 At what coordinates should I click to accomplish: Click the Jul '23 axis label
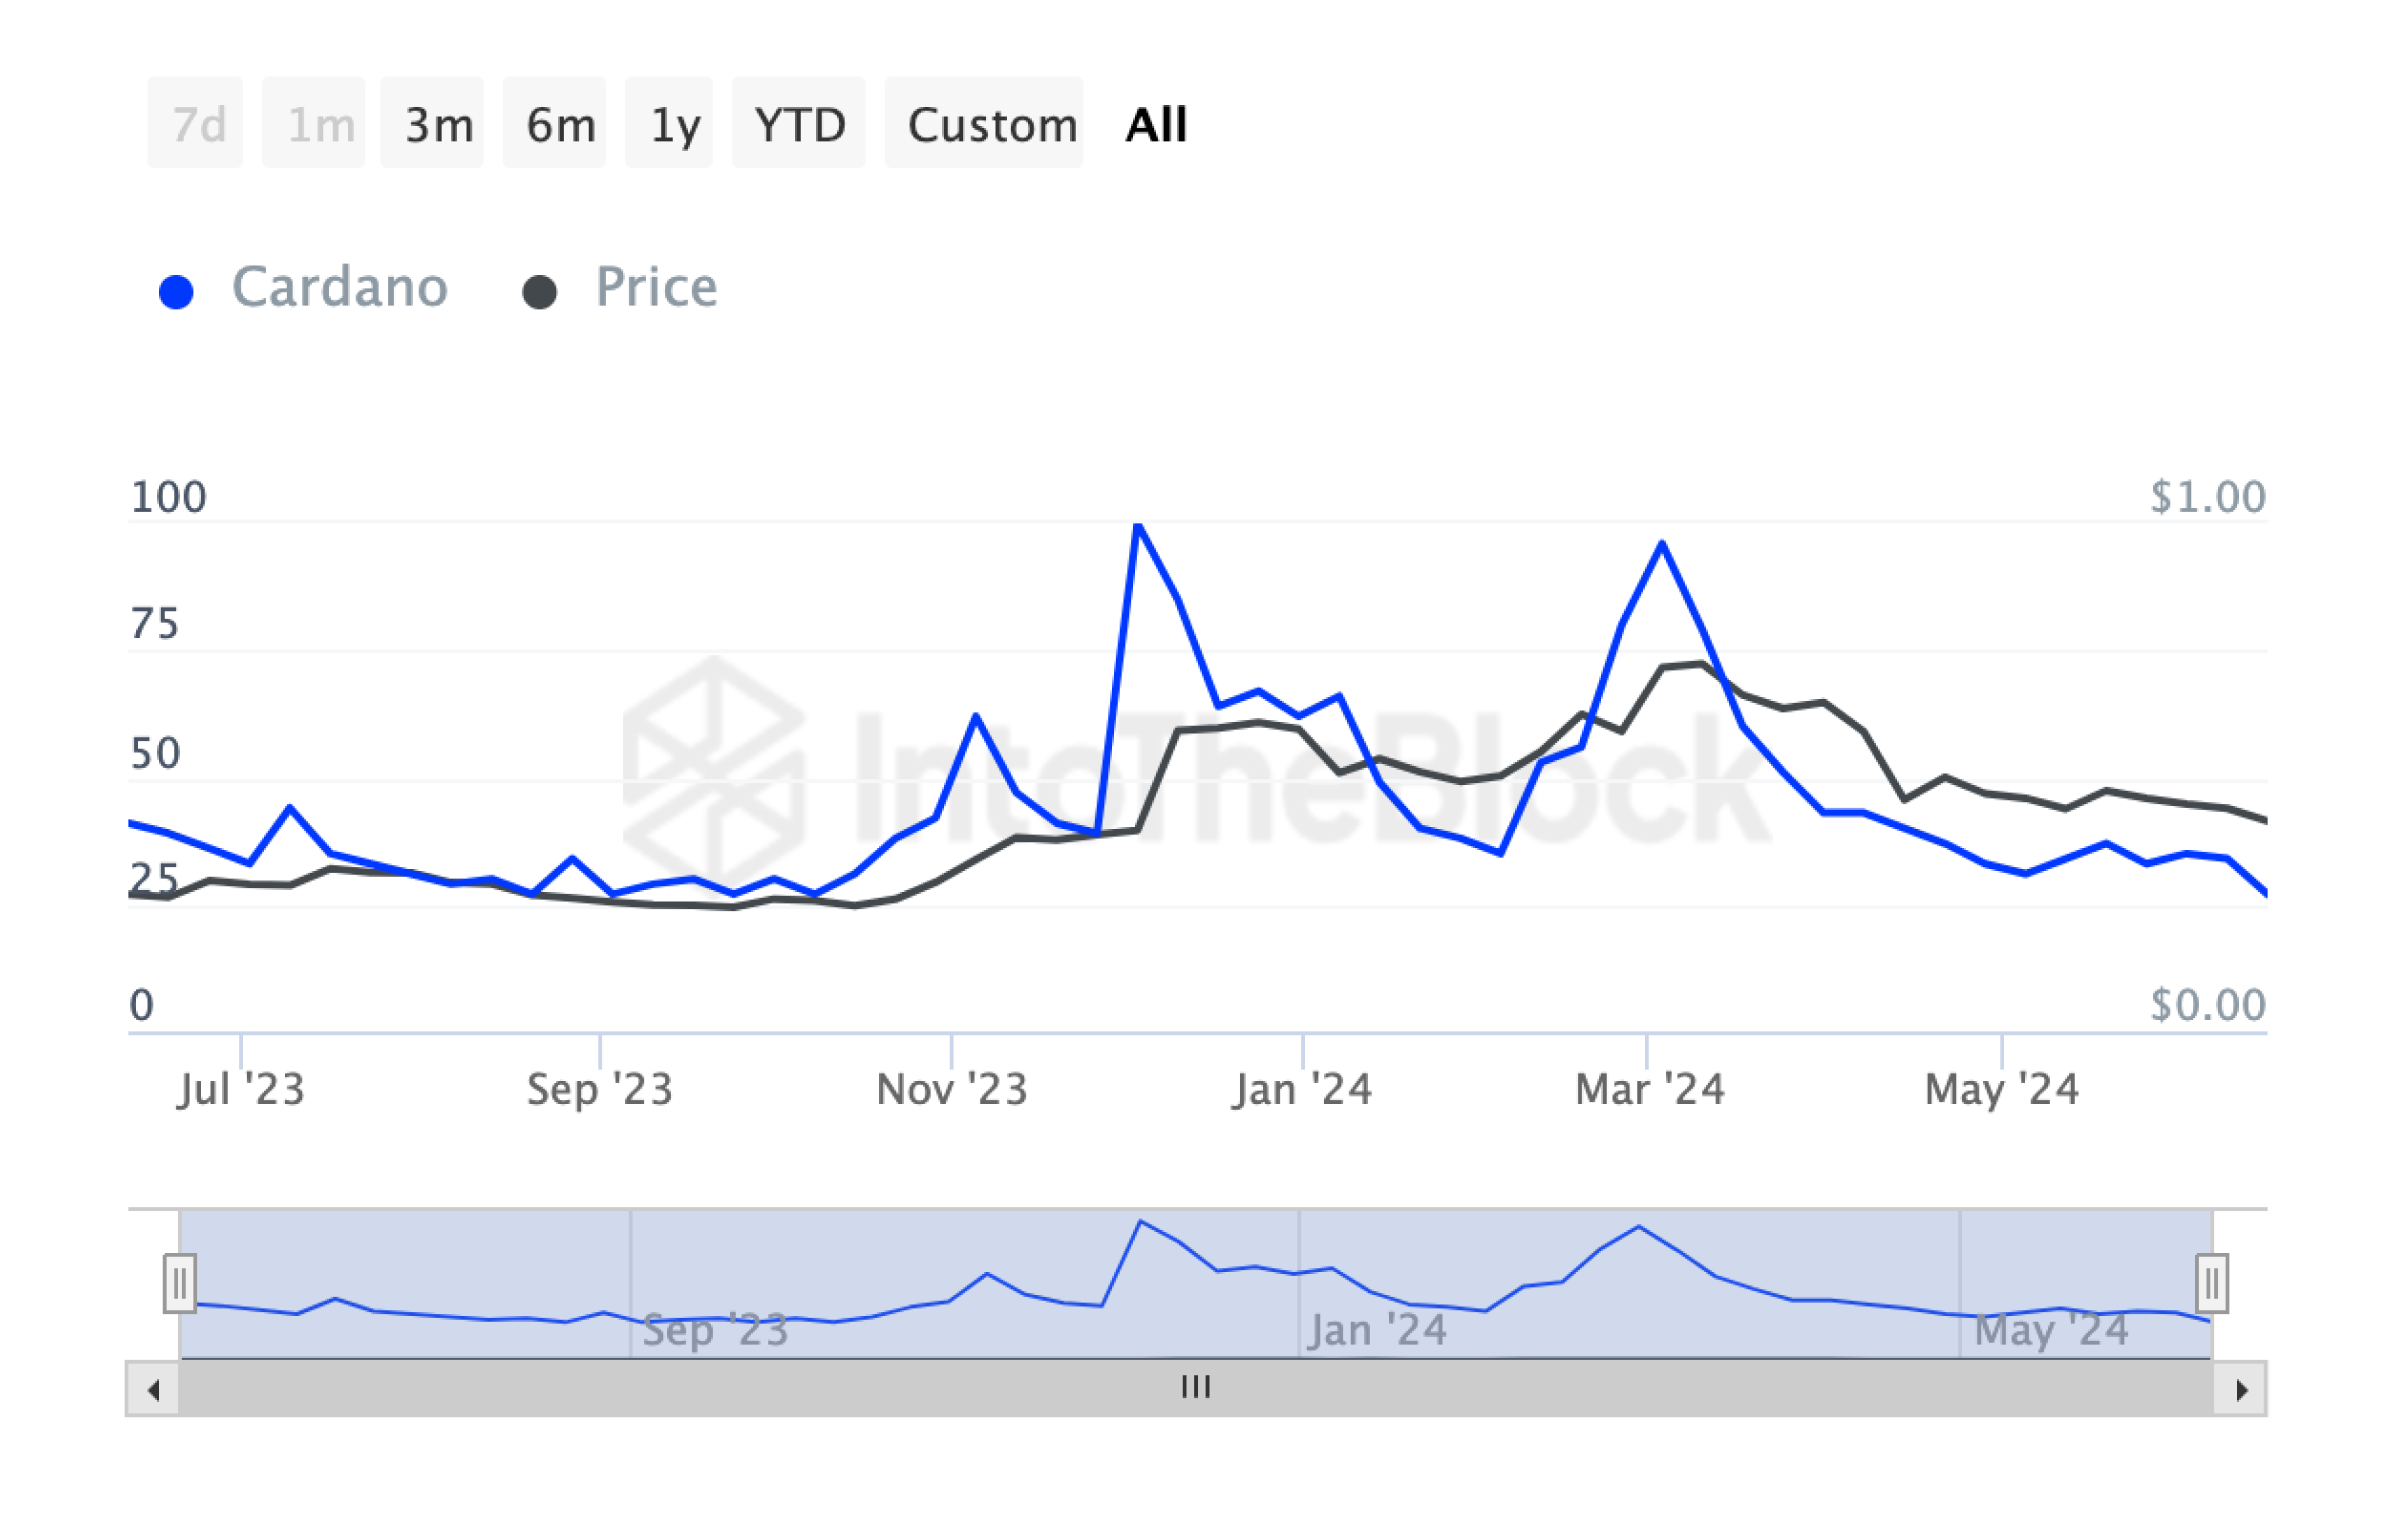click(x=241, y=1089)
